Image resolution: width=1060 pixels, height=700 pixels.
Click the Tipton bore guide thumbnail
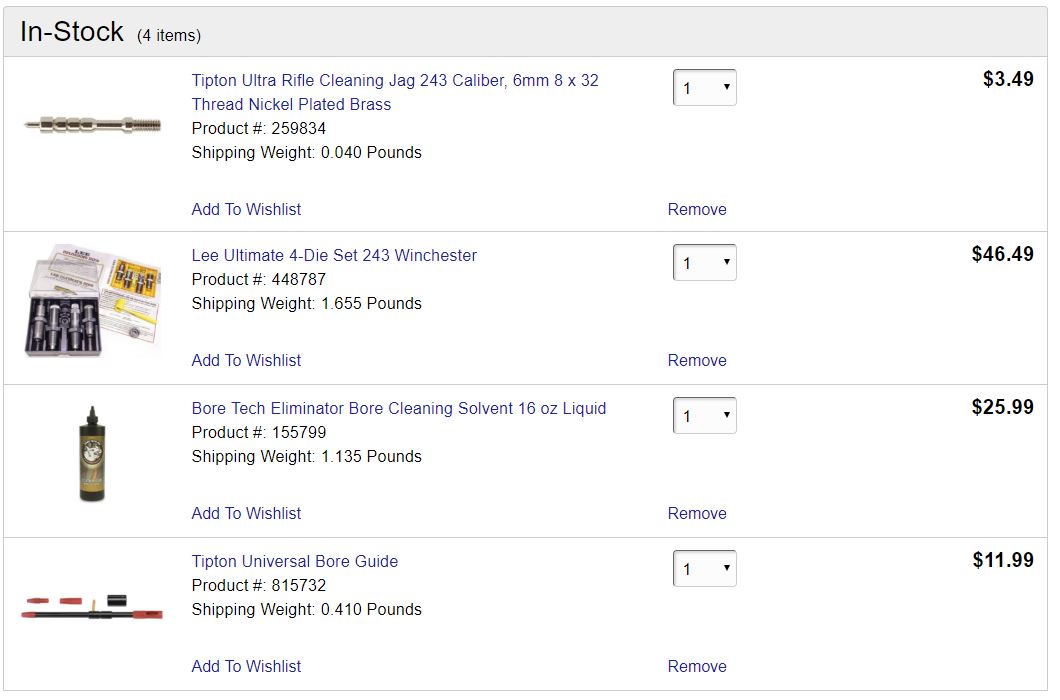click(92, 607)
